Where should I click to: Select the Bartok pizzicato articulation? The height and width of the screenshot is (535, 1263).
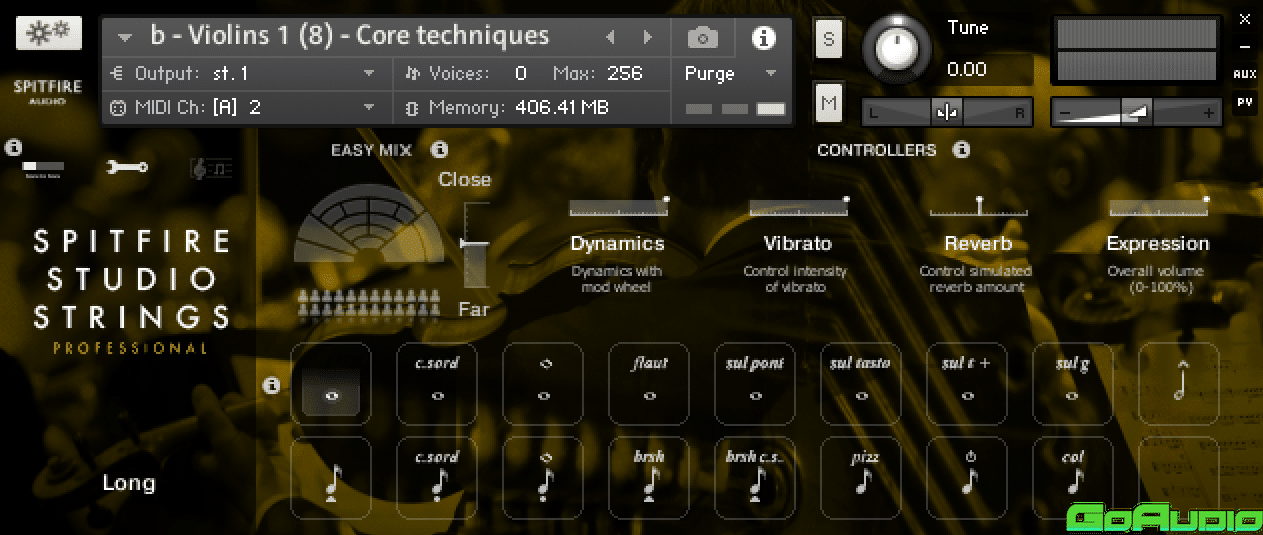pos(967,478)
